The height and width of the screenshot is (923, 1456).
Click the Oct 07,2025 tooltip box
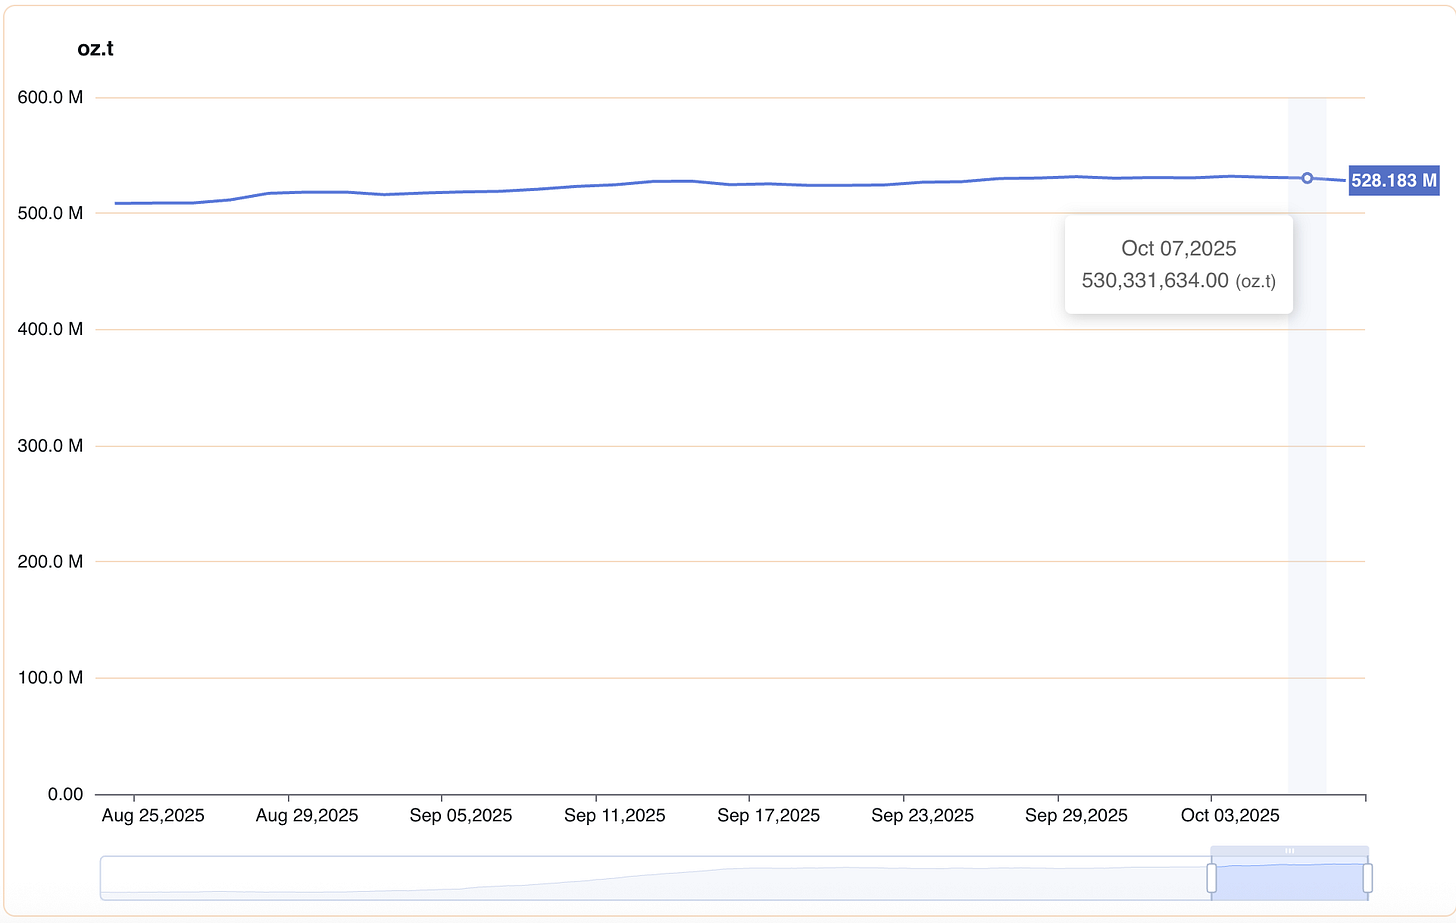coord(1178,264)
